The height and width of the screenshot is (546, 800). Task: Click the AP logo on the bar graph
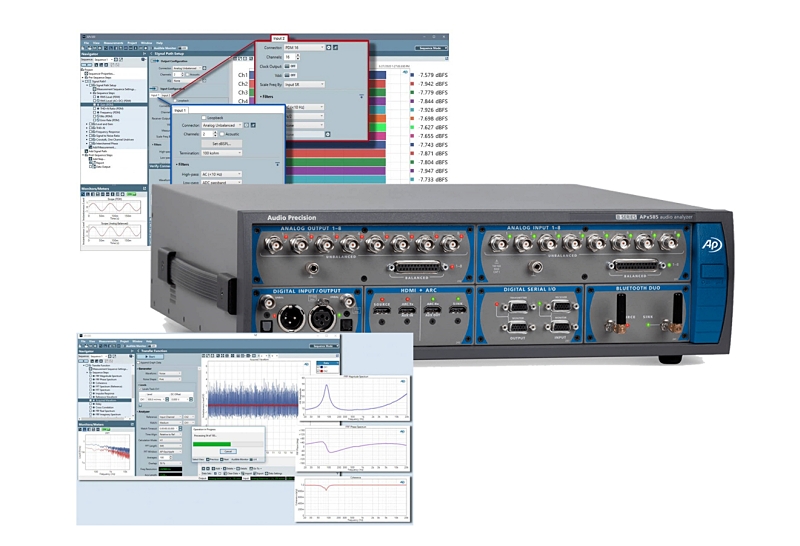[405, 72]
